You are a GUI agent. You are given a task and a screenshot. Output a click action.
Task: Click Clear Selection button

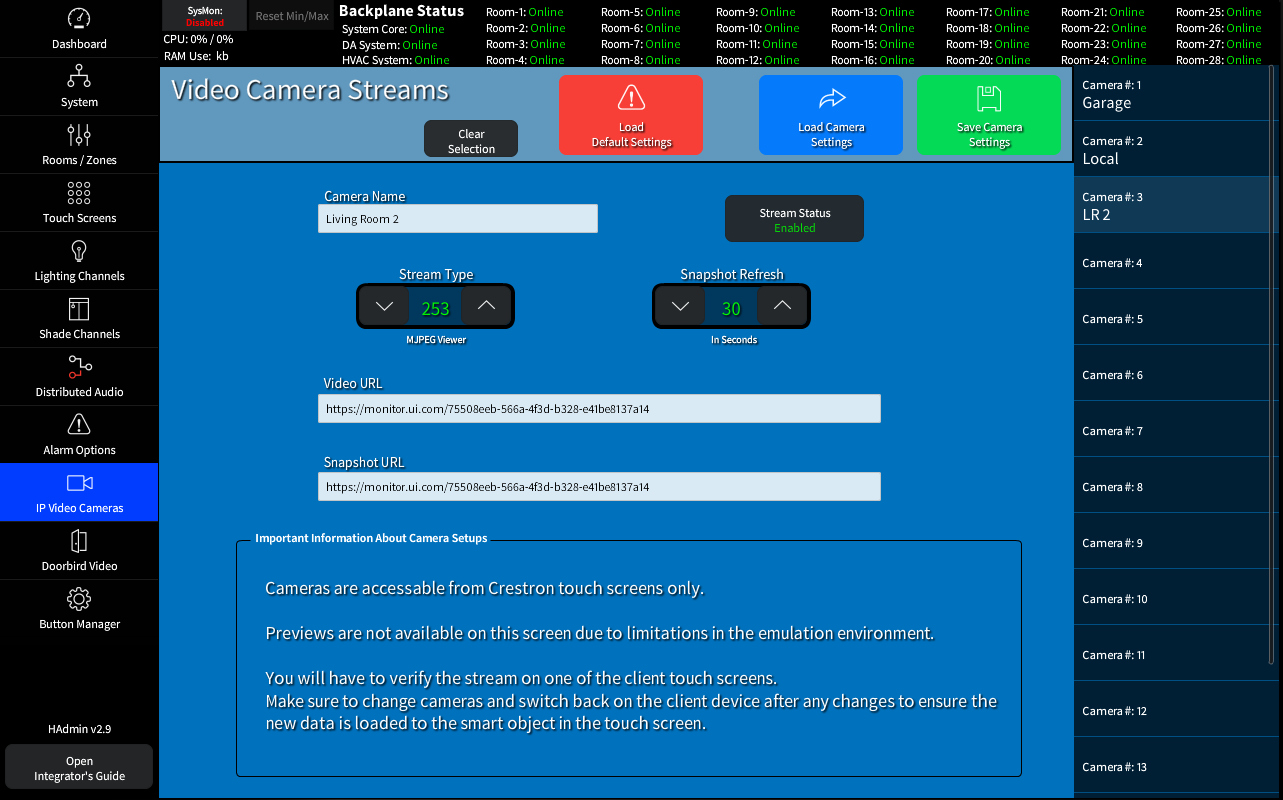click(471, 139)
